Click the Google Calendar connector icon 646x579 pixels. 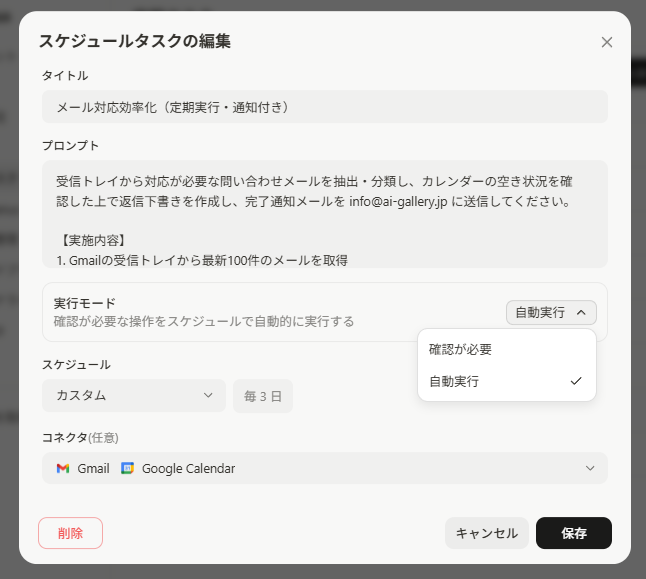click(127, 468)
